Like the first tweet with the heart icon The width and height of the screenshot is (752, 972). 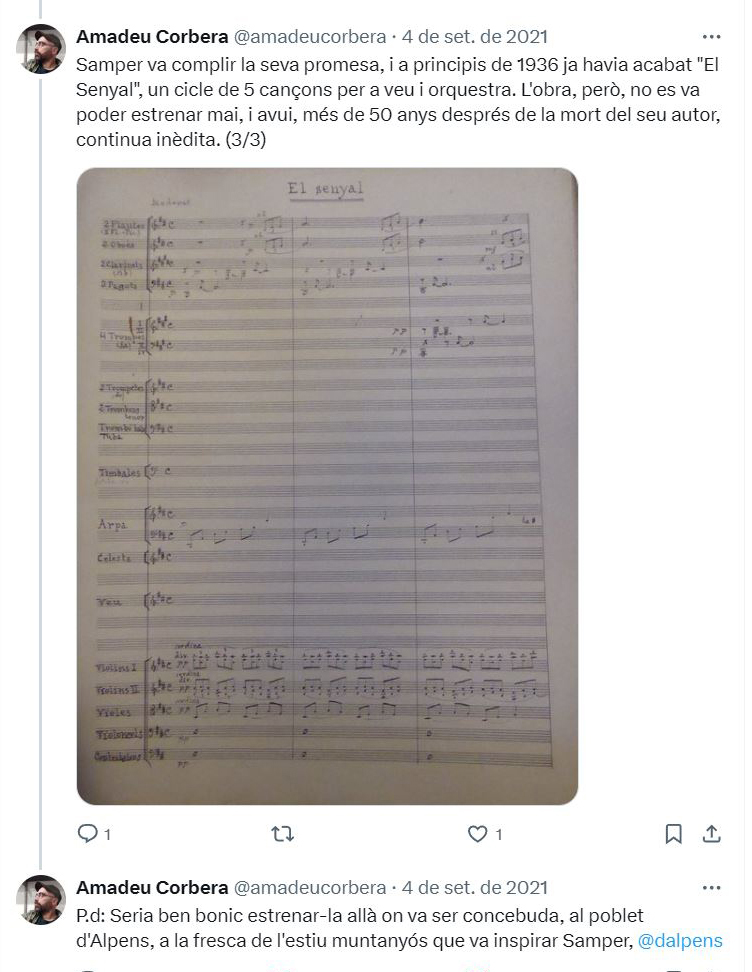pyautogui.click(x=477, y=834)
